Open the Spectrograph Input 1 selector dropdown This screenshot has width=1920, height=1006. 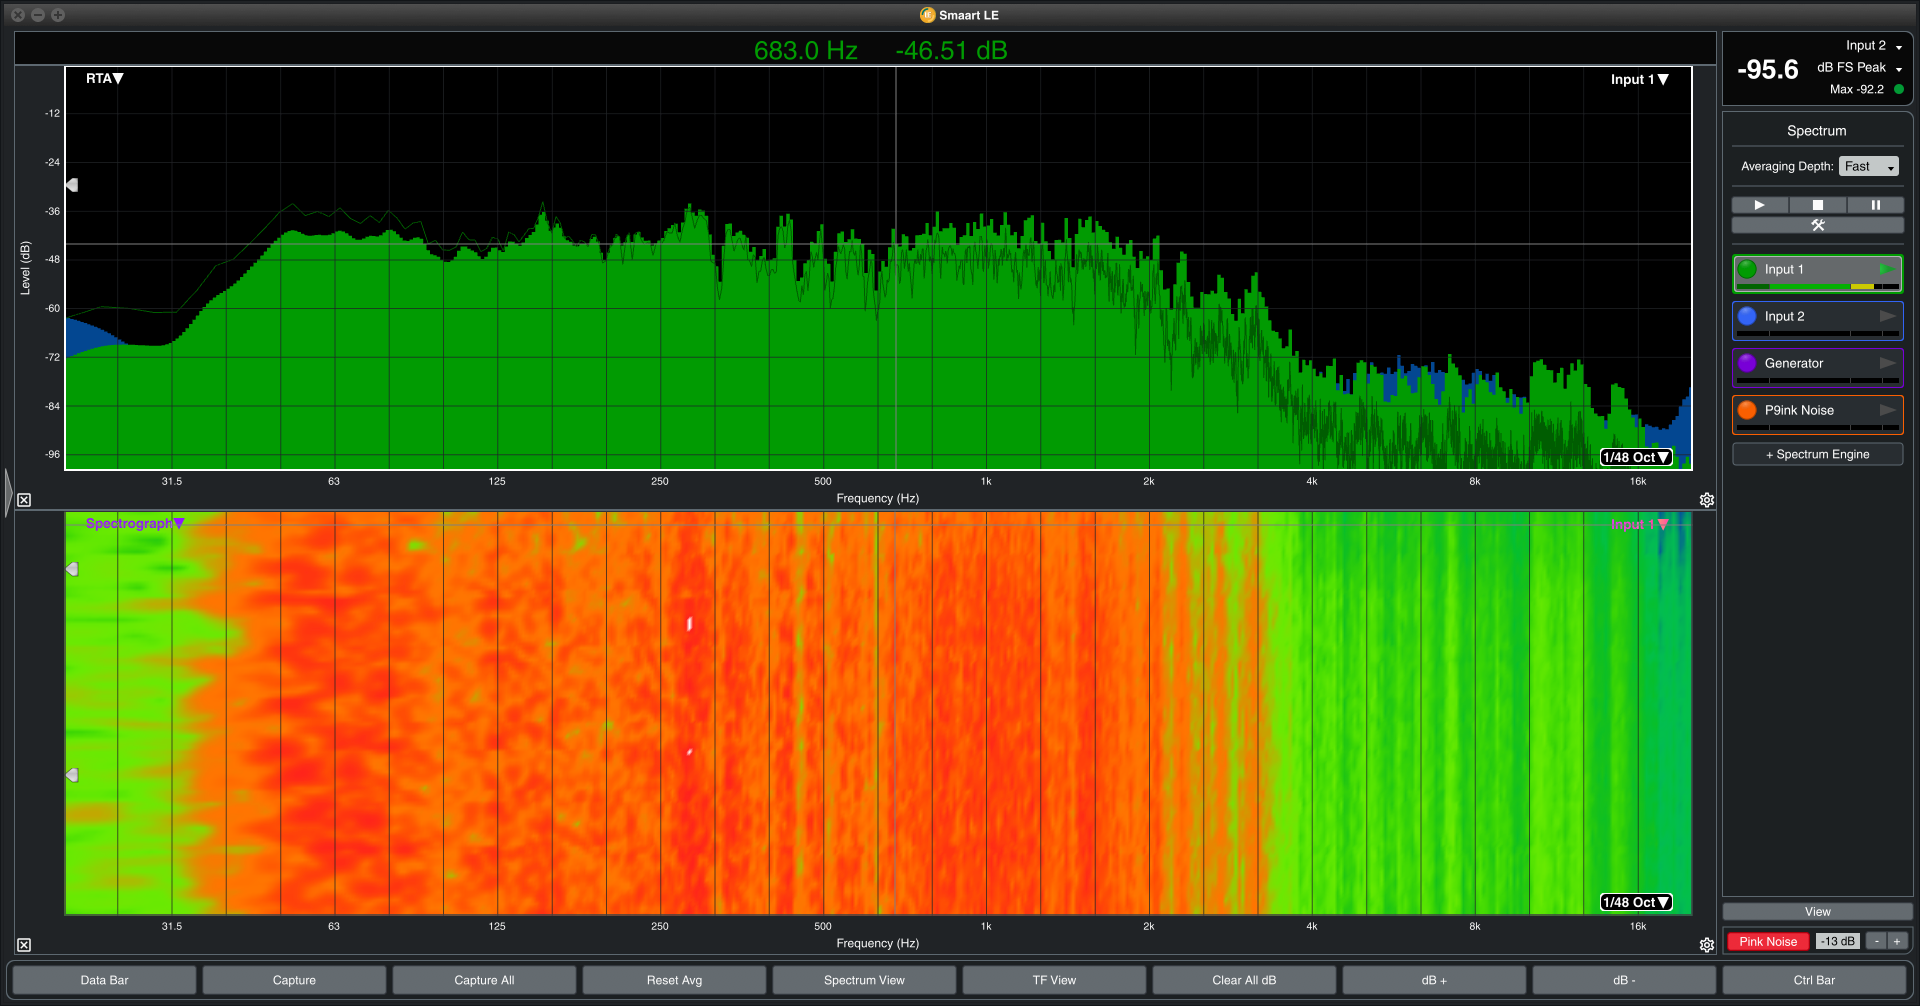tap(1639, 524)
